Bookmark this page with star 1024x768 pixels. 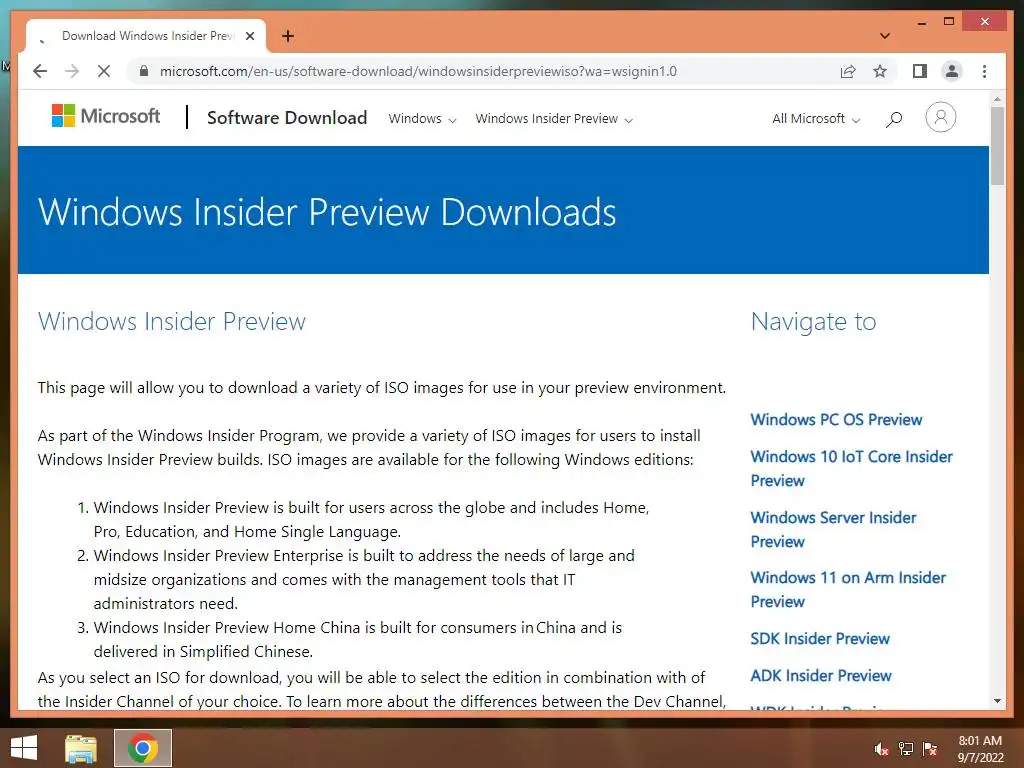tap(880, 71)
